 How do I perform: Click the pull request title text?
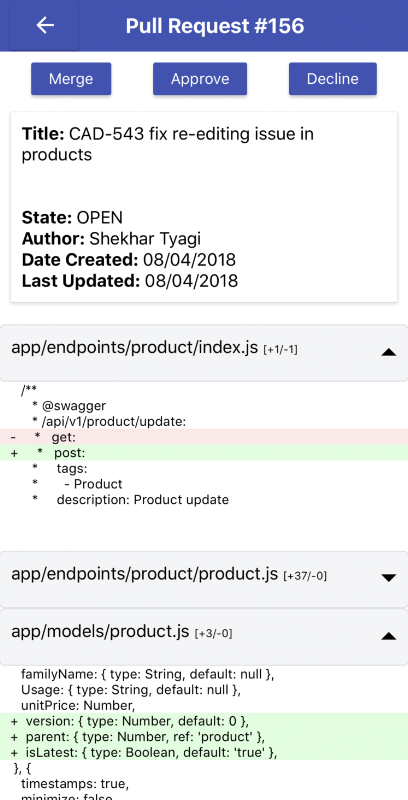[168, 144]
